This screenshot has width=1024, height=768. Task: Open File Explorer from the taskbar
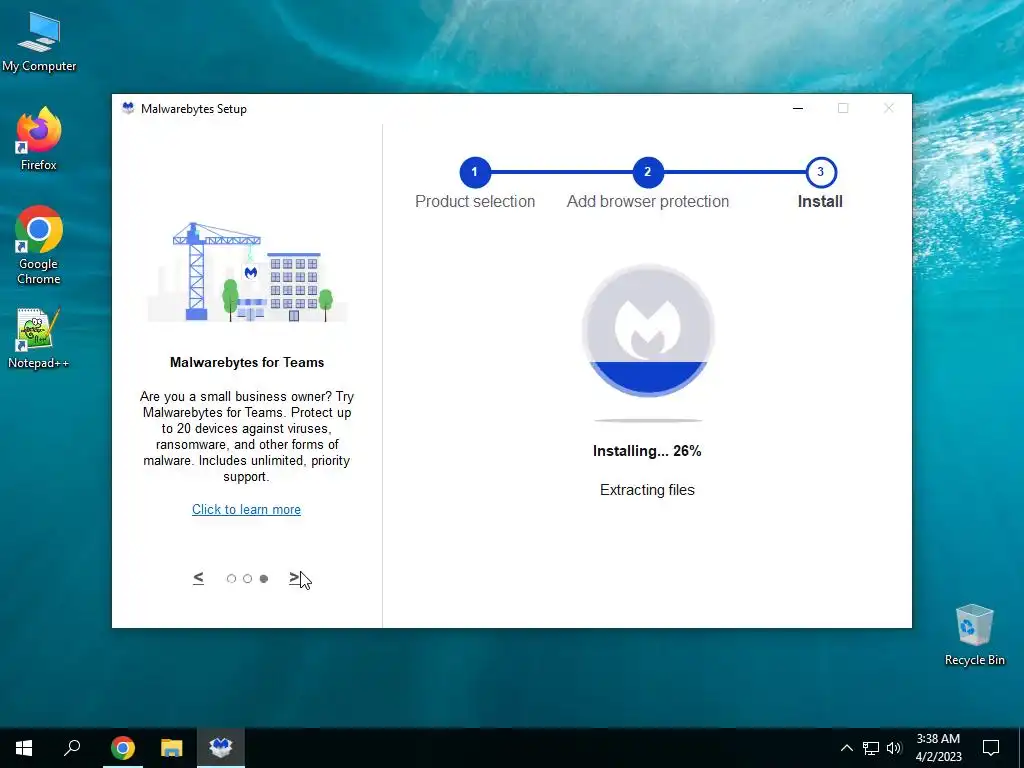[x=172, y=748]
